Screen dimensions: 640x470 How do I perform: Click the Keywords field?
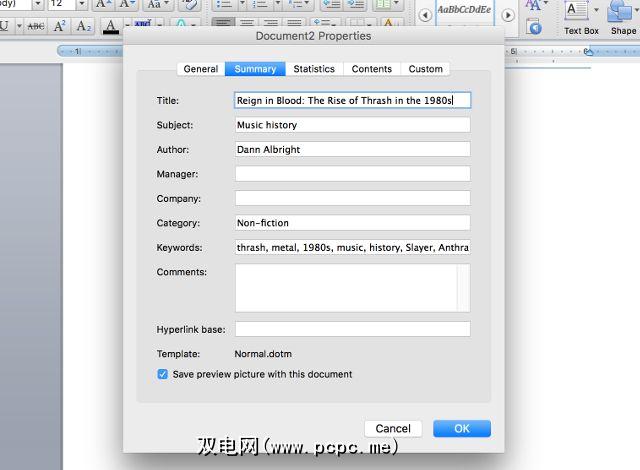353,247
